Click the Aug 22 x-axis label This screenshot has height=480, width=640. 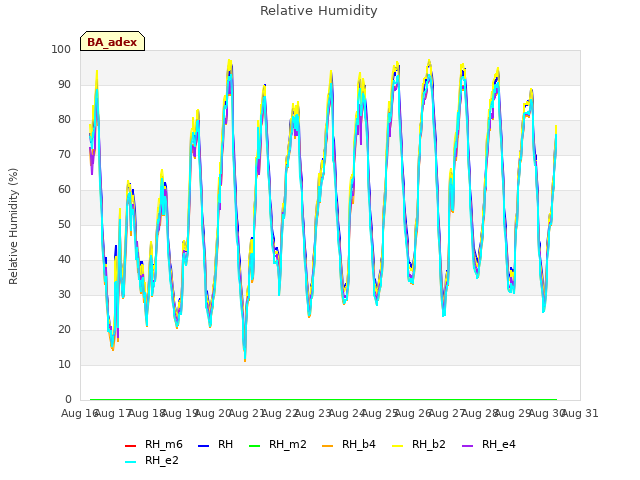click(280, 413)
